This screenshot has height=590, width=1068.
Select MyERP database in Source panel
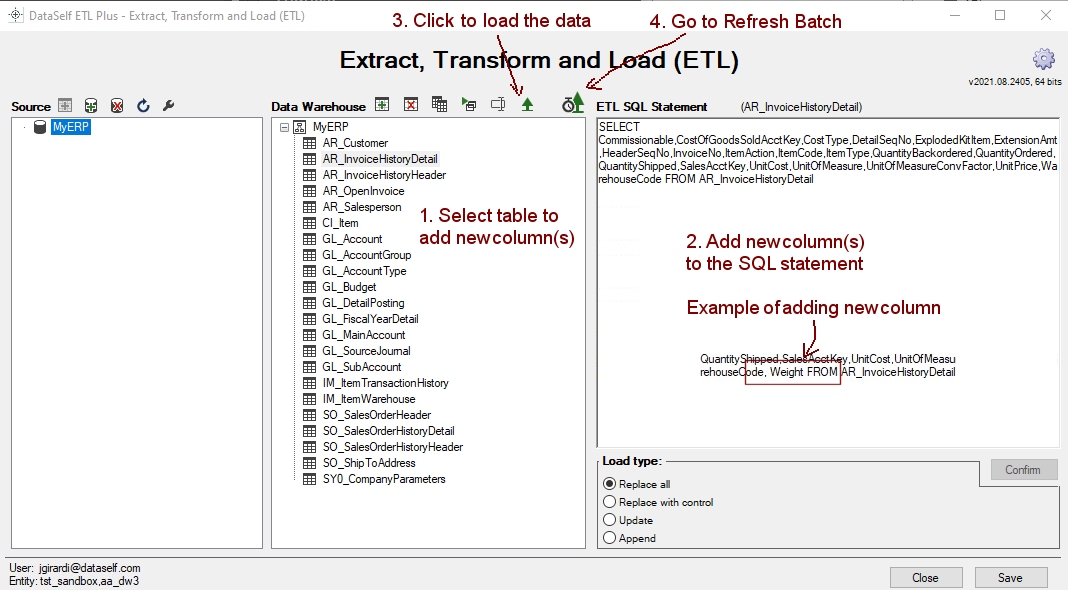pyautogui.click(x=71, y=127)
